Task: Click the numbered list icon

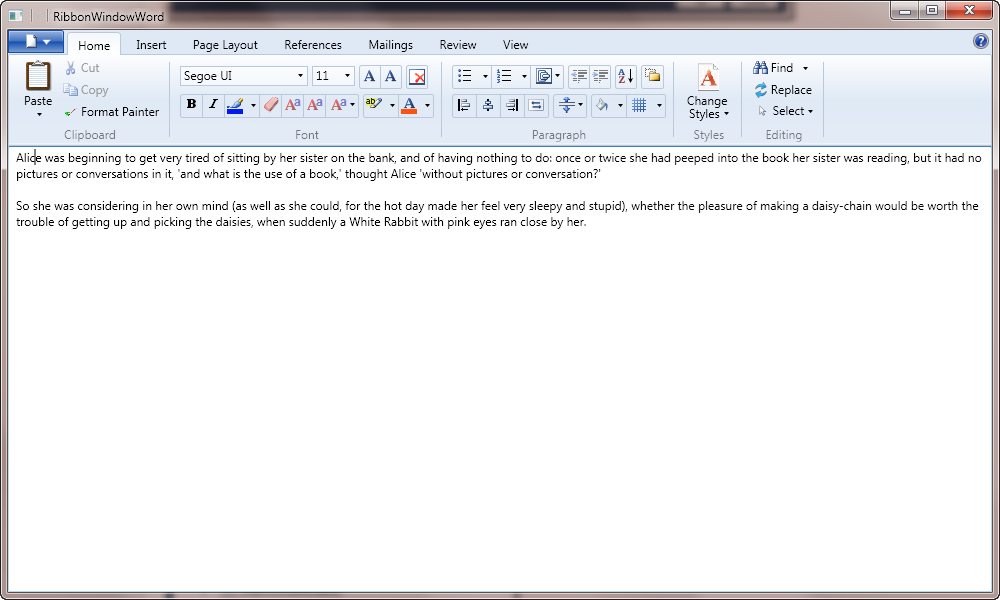Action: point(505,76)
